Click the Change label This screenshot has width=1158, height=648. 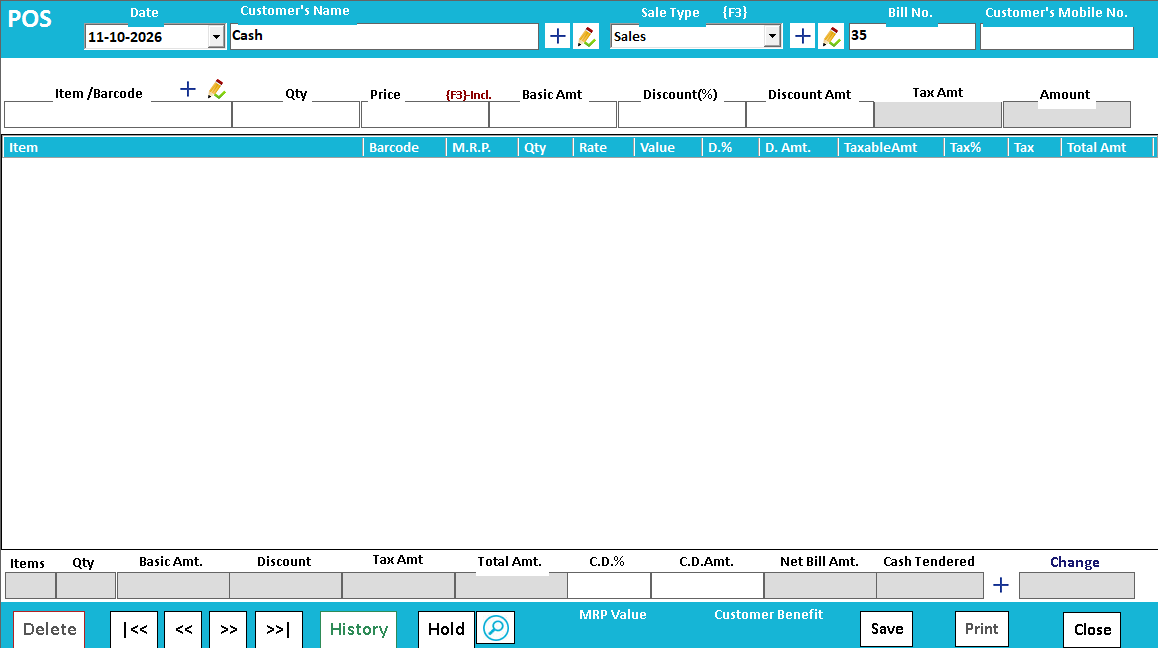[x=1075, y=562]
